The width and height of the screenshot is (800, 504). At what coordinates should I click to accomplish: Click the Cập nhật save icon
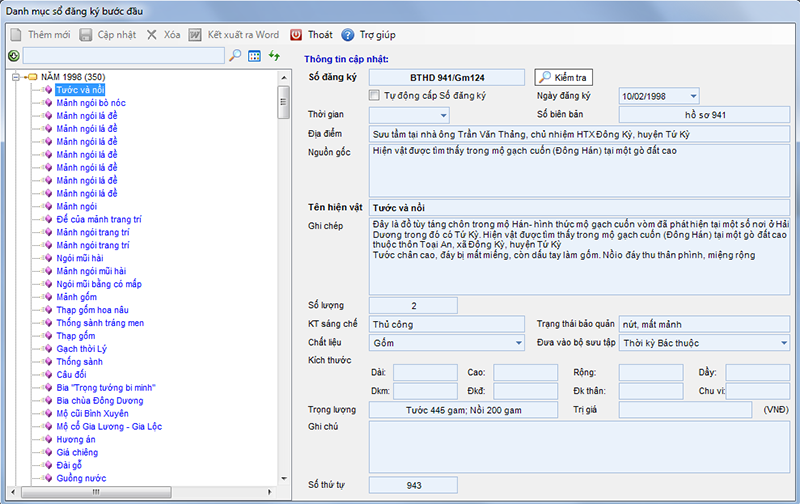pos(85,35)
